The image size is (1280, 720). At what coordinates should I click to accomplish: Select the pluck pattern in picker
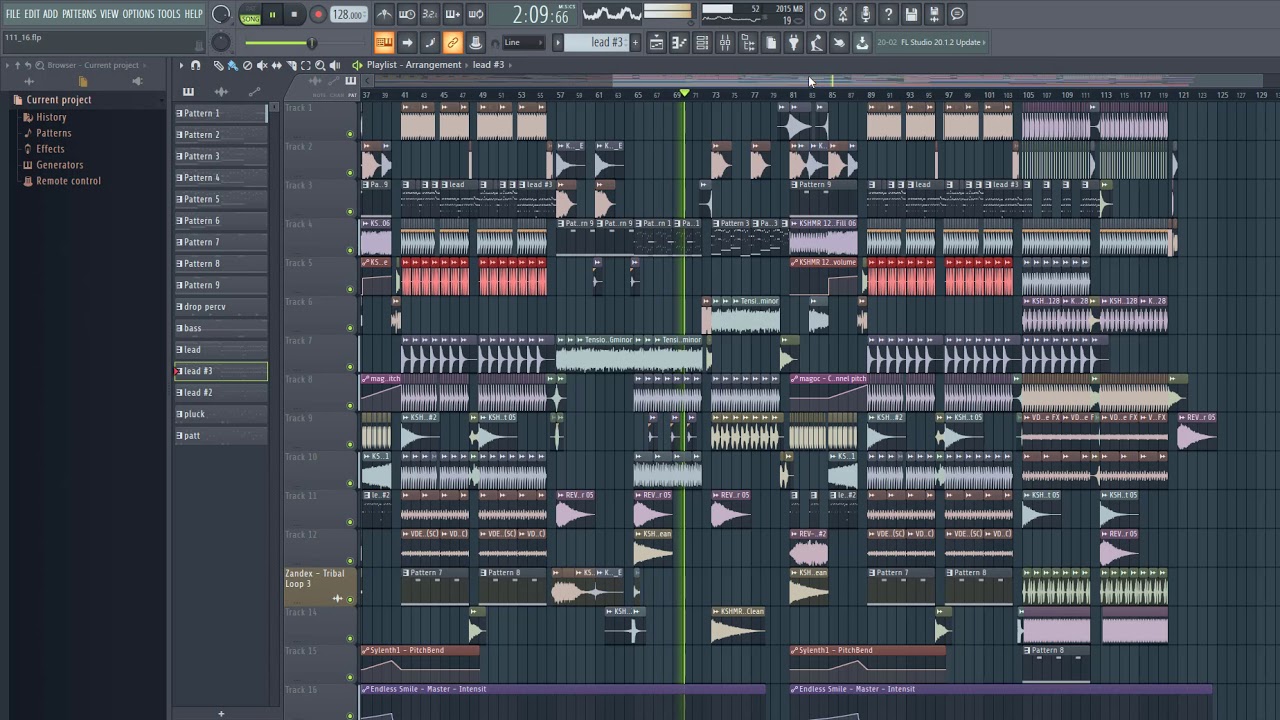click(x=221, y=414)
